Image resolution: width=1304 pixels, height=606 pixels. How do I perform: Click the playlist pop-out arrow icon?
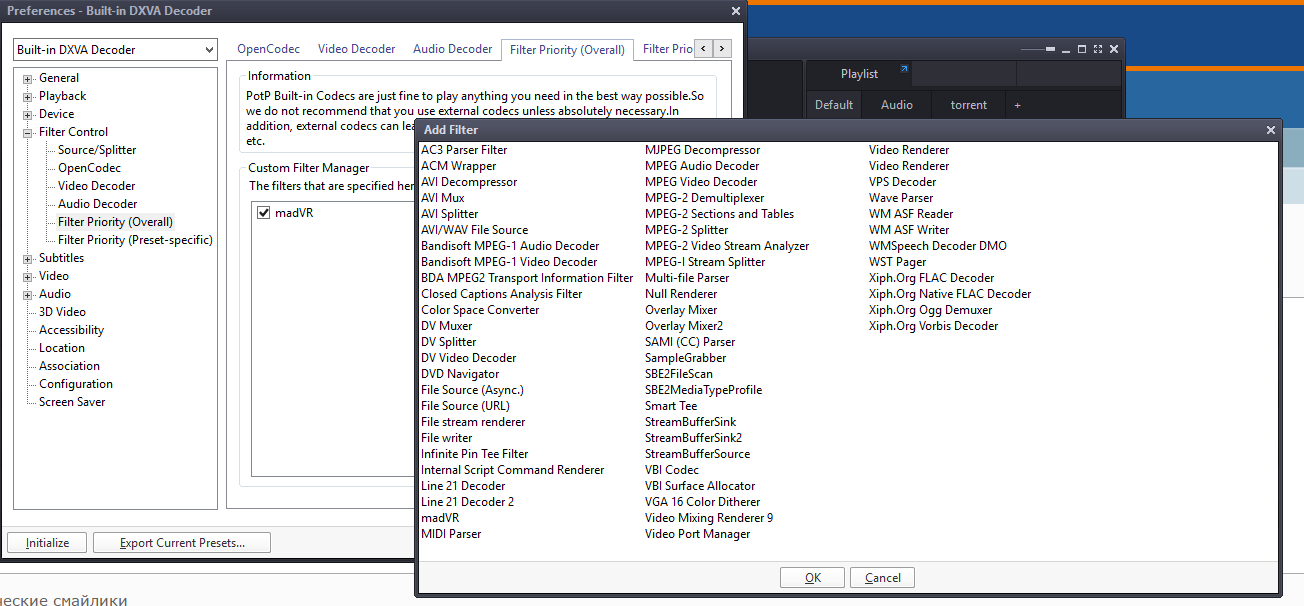(904, 70)
